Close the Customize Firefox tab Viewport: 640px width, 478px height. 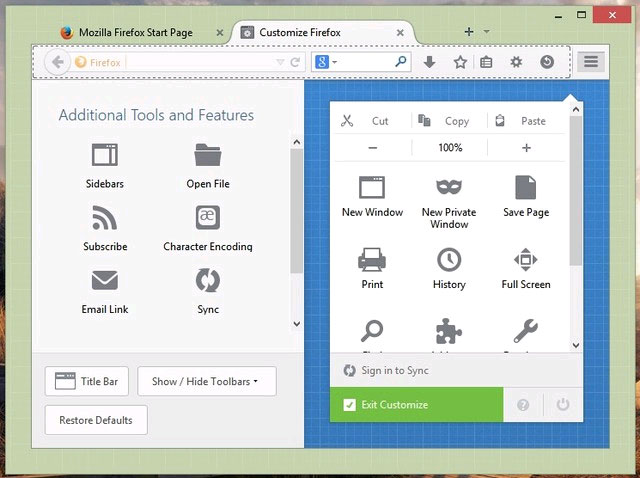click(x=400, y=33)
